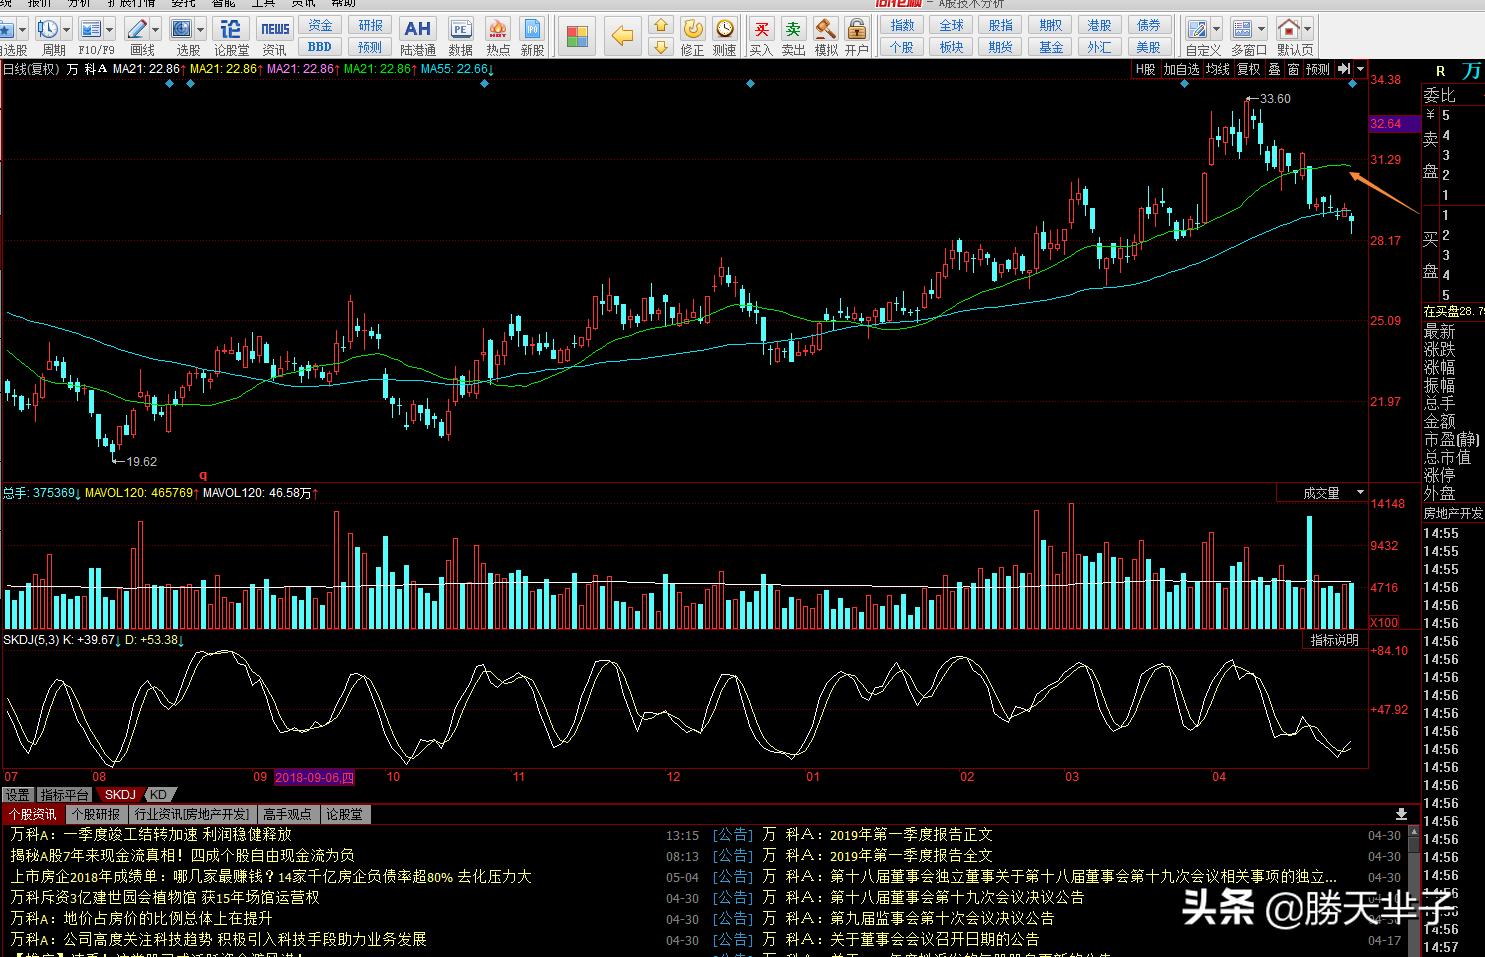The height and width of the screenshot is (957, 1485).
Task: Expand the 画线 drawing tool dropdown arrow
Action: (156, 30)
